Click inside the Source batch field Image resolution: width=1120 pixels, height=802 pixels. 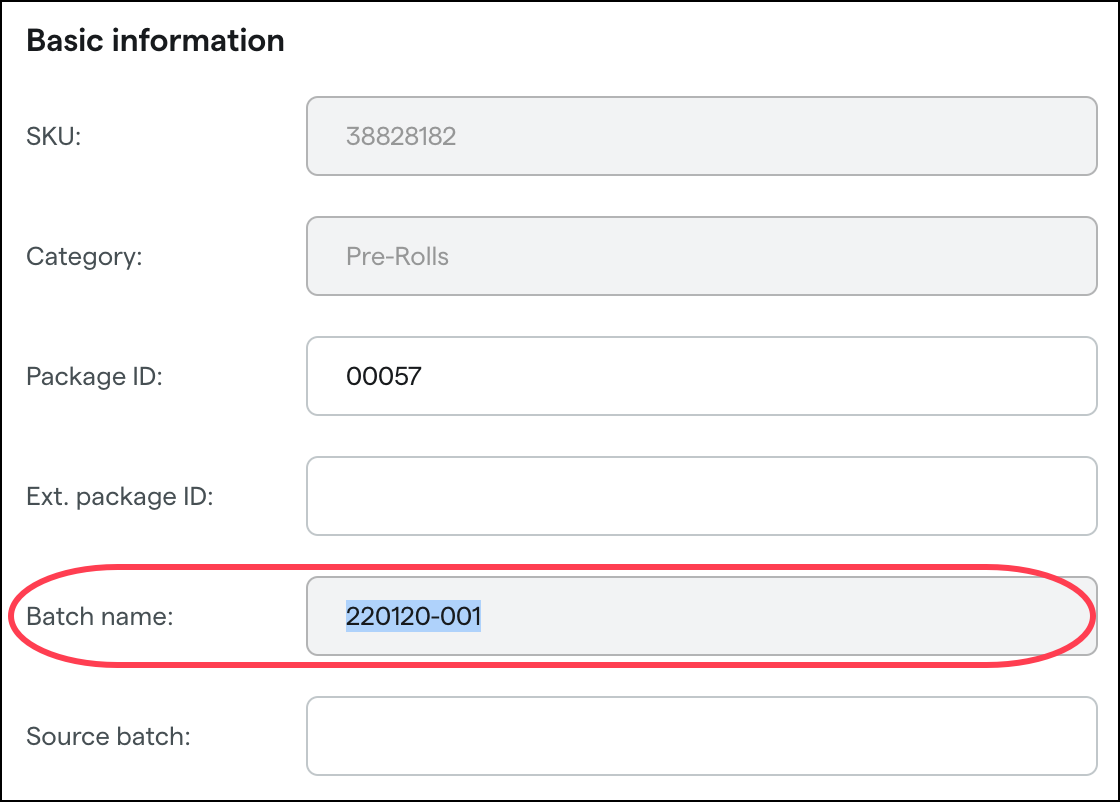coord(700,736)
